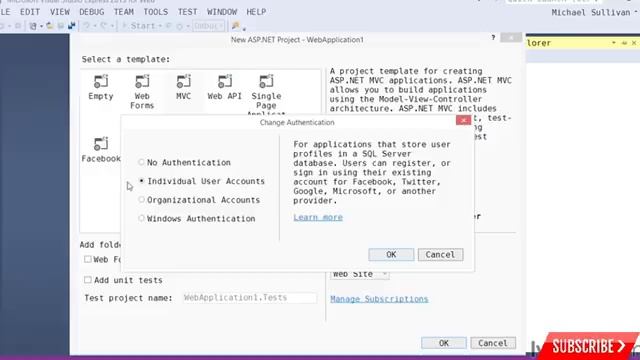Open the DEBUG menu
The width and height of the screenshot is (640, 360).
[91, 12]
